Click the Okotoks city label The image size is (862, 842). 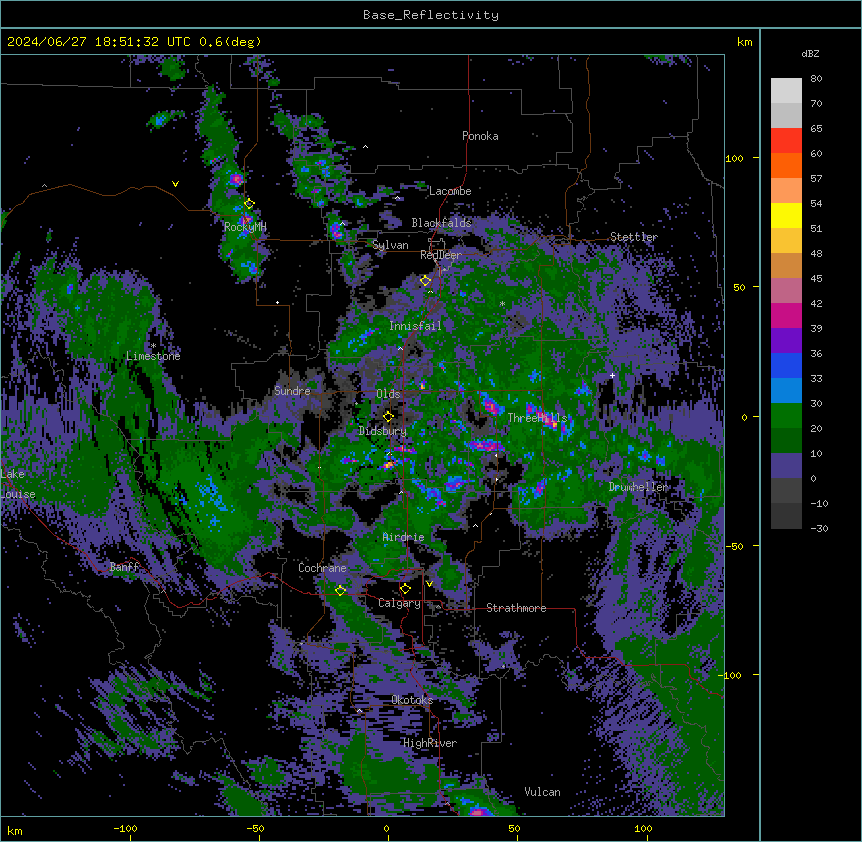tap(412, 700)
